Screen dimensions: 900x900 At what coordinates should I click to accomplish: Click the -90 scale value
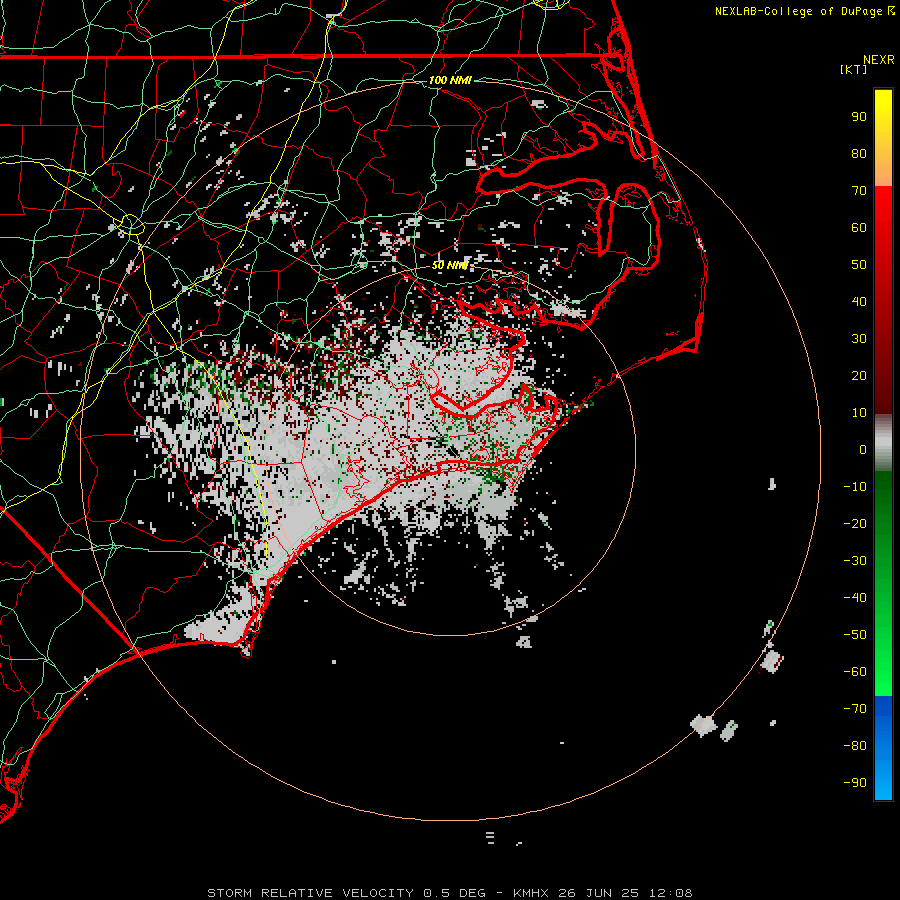click(855, 783)
